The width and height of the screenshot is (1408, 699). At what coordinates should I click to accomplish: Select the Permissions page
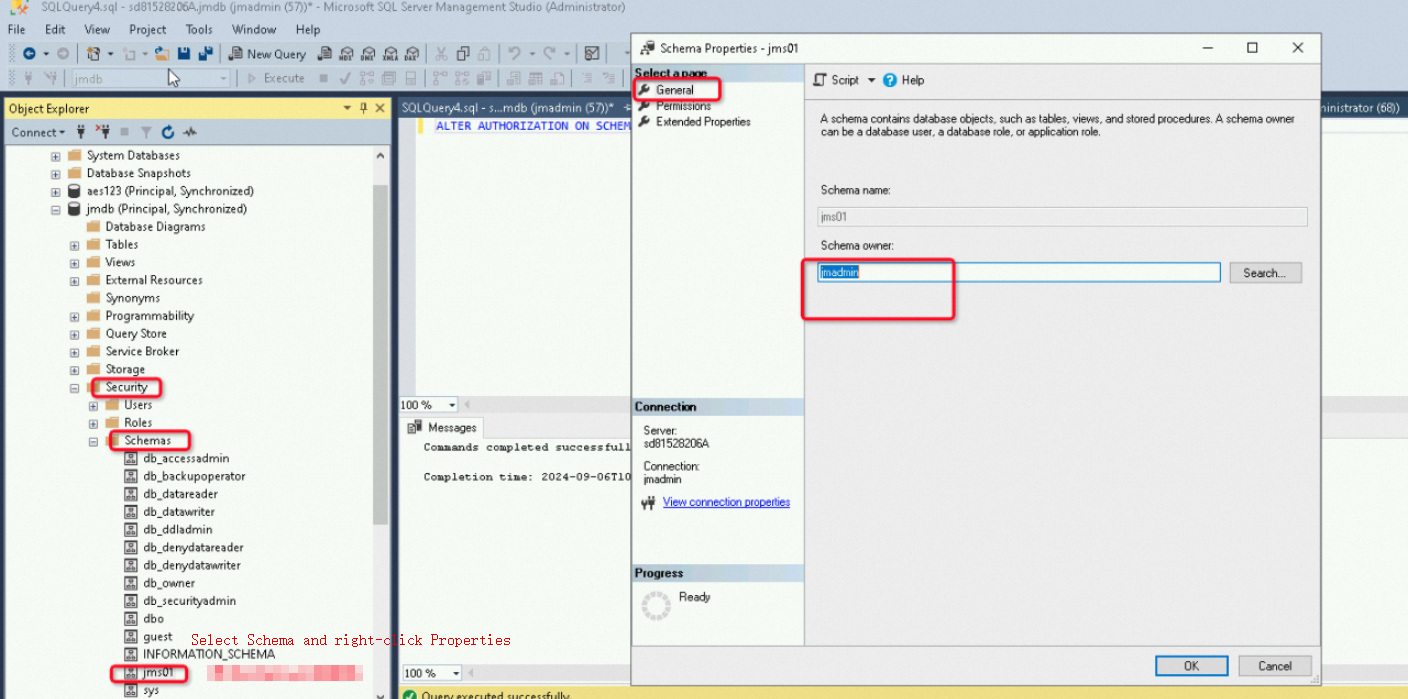683,106
